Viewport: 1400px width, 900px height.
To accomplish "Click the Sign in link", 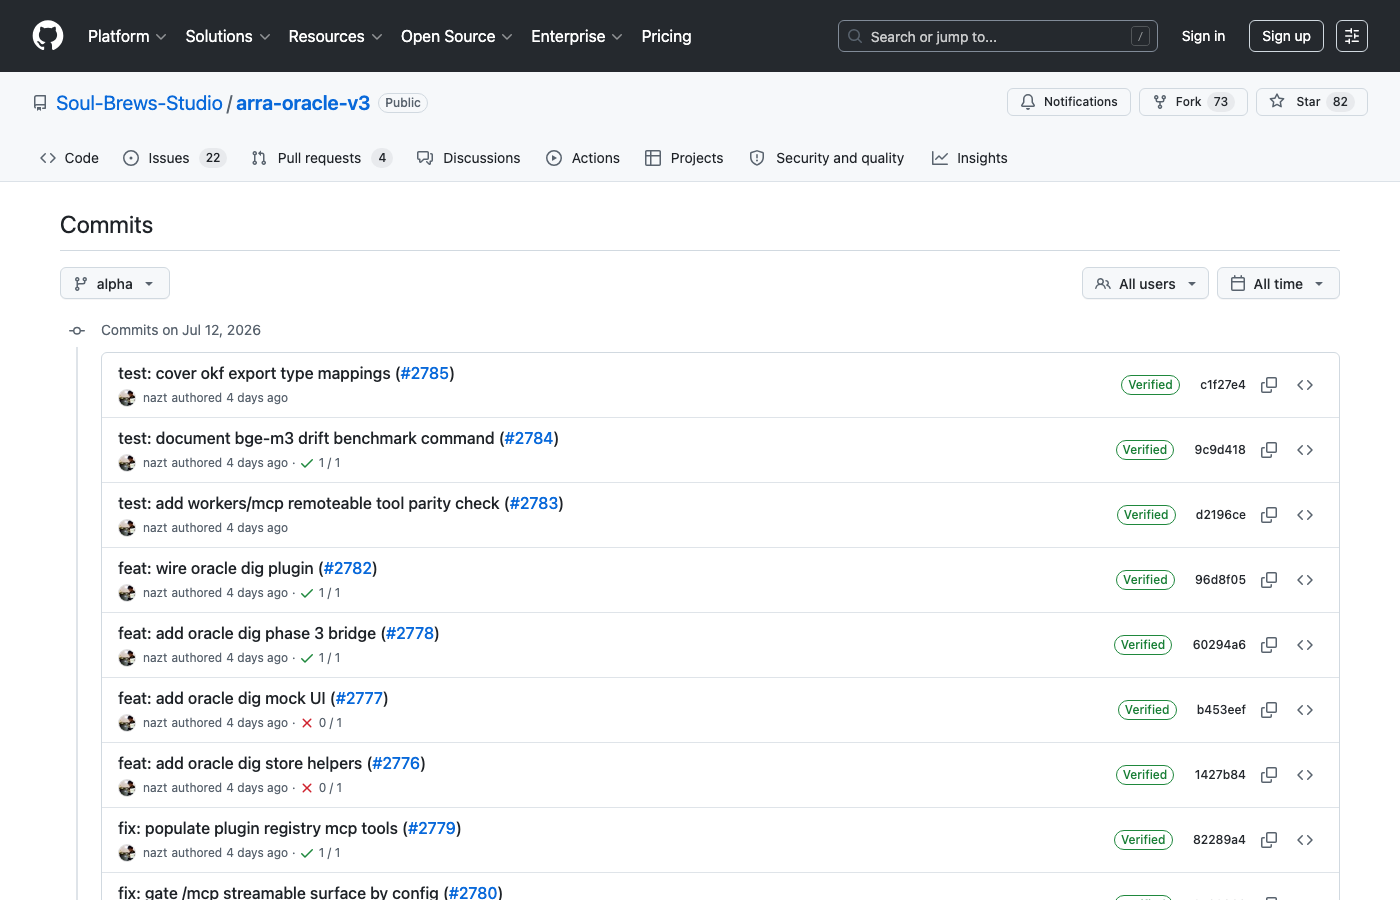I will click(1203, 36).
